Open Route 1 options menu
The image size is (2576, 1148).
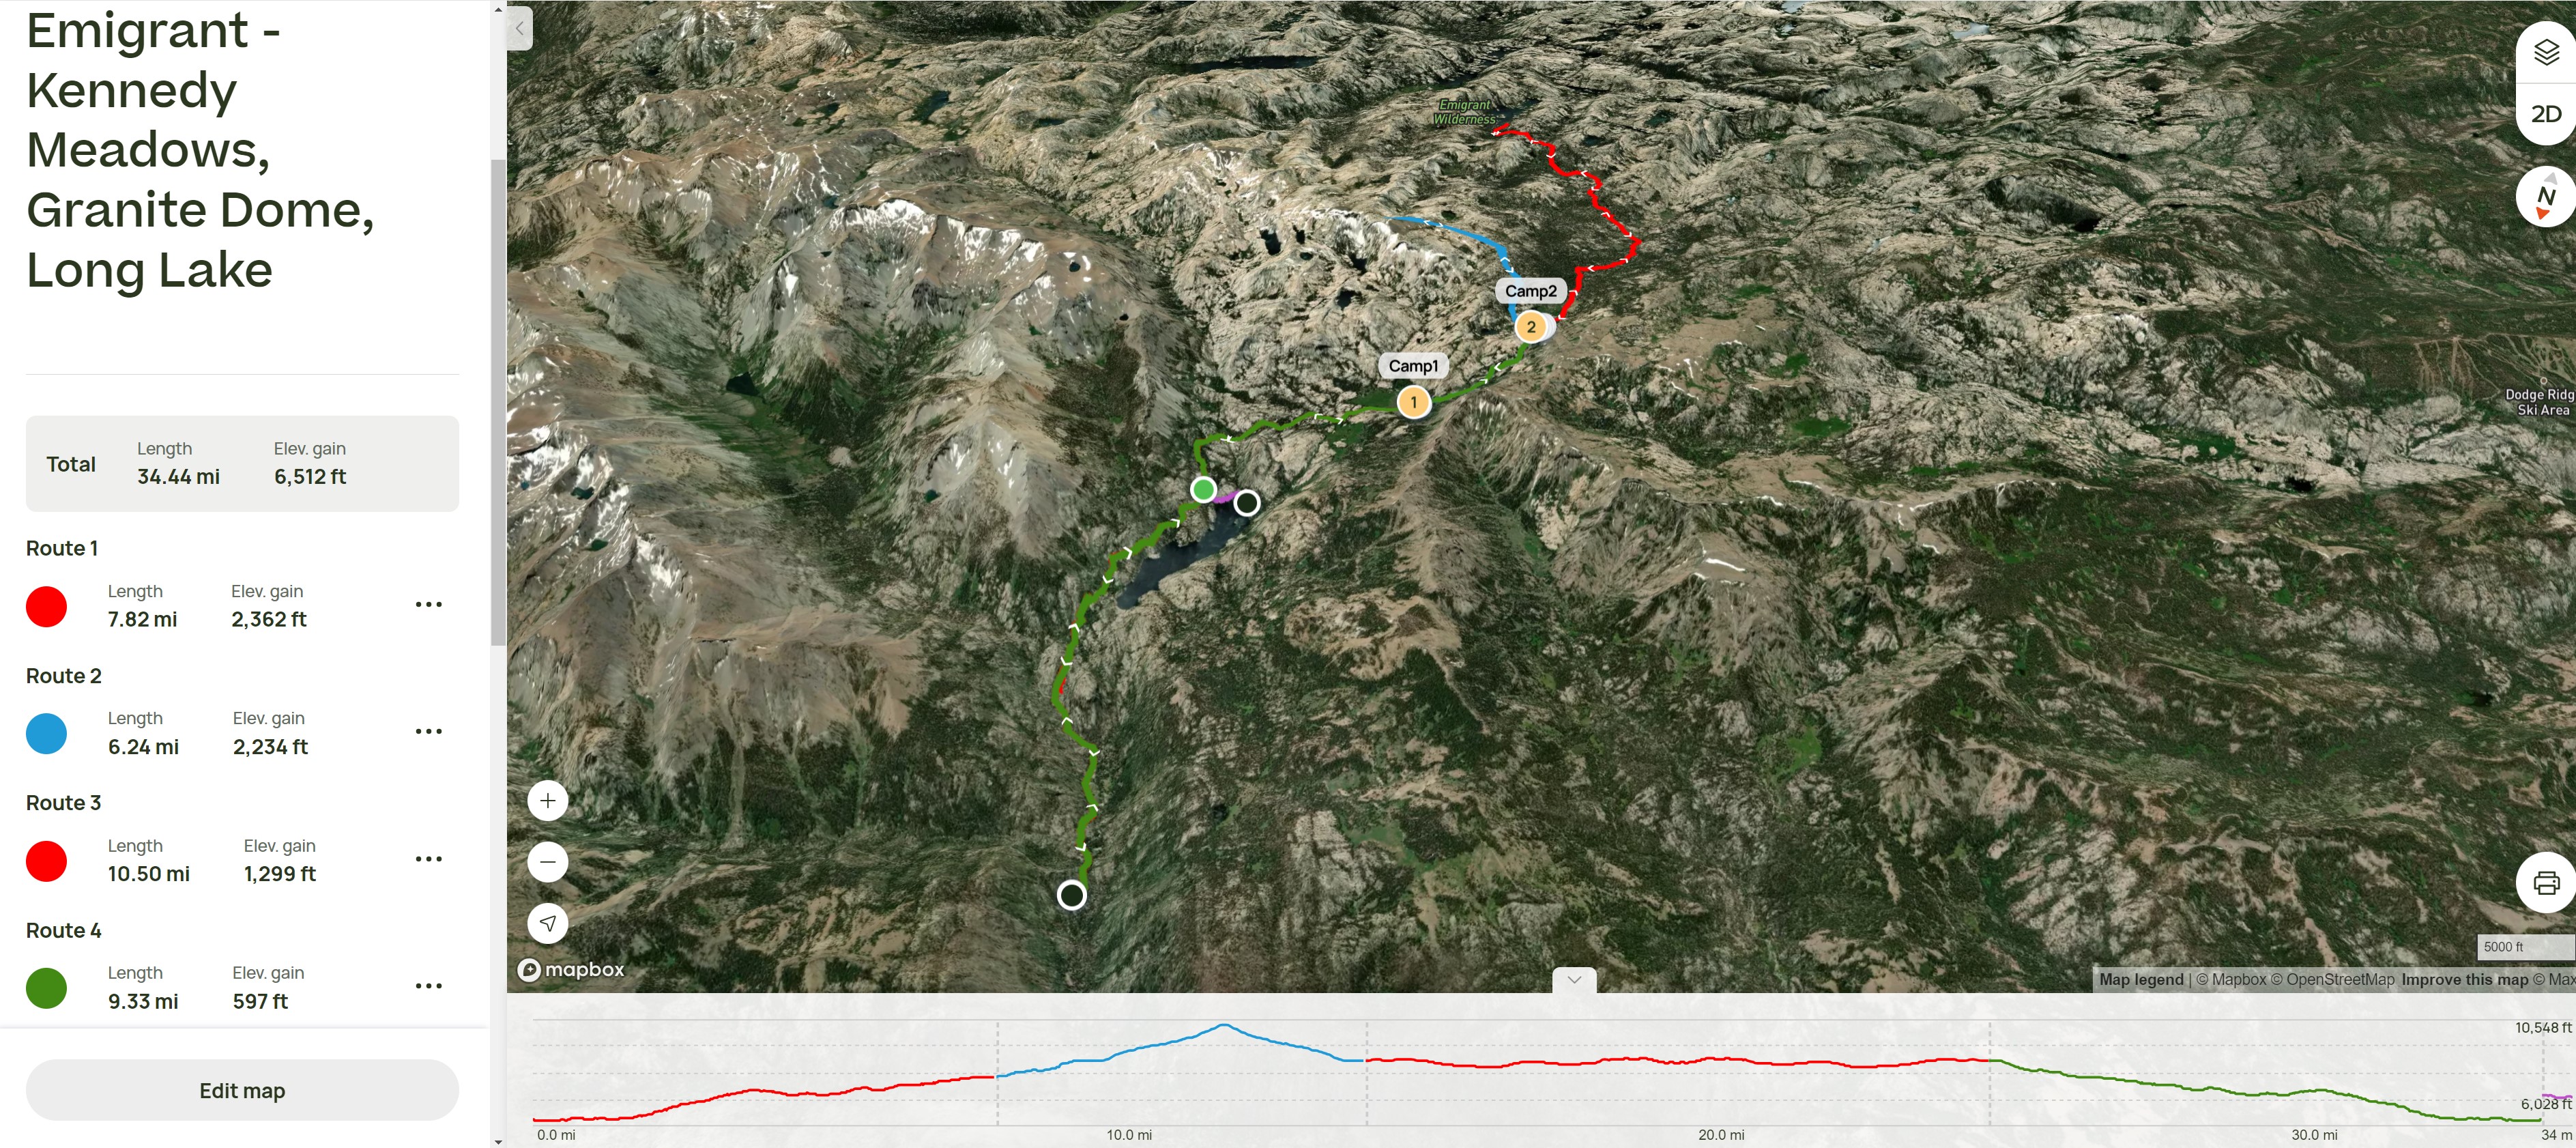tap(429, 604)
